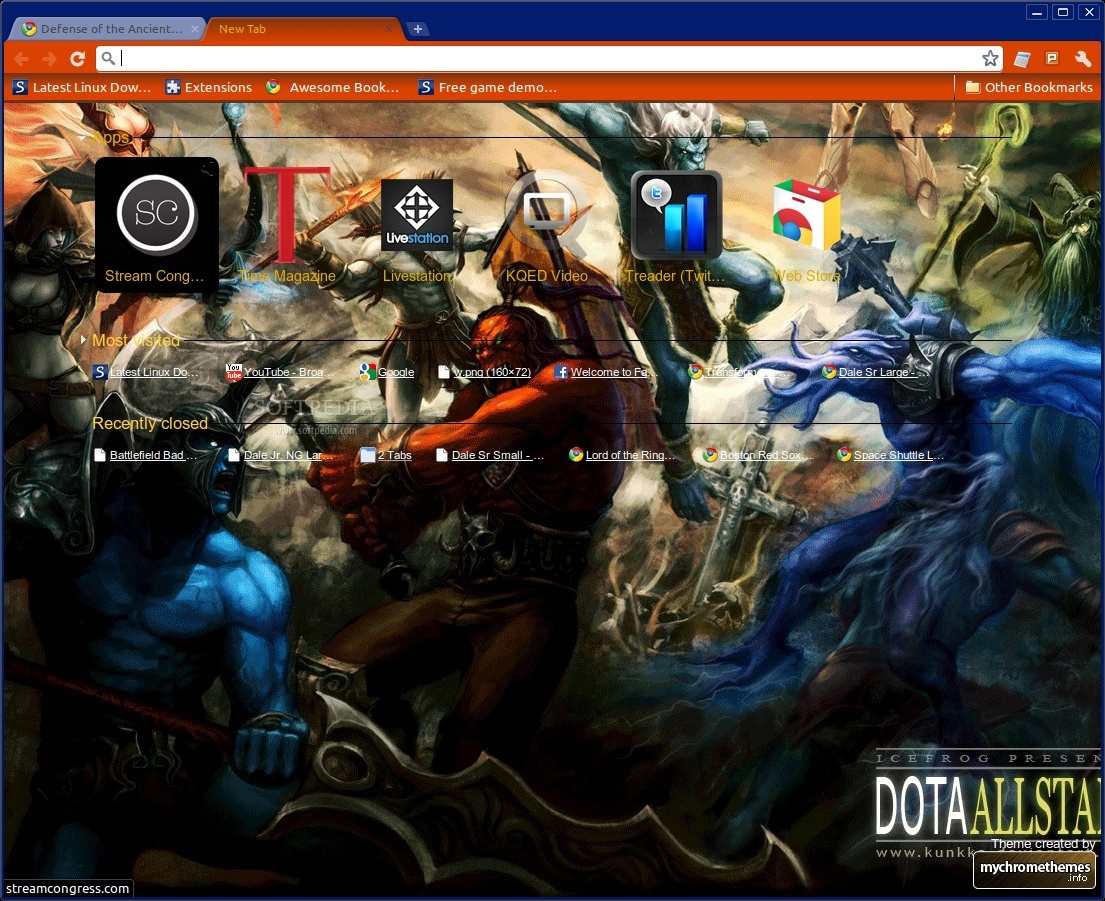Maximize the browser window
Image resolution: width=1105 pixels, height=901 pixels.
(1063, 13)
